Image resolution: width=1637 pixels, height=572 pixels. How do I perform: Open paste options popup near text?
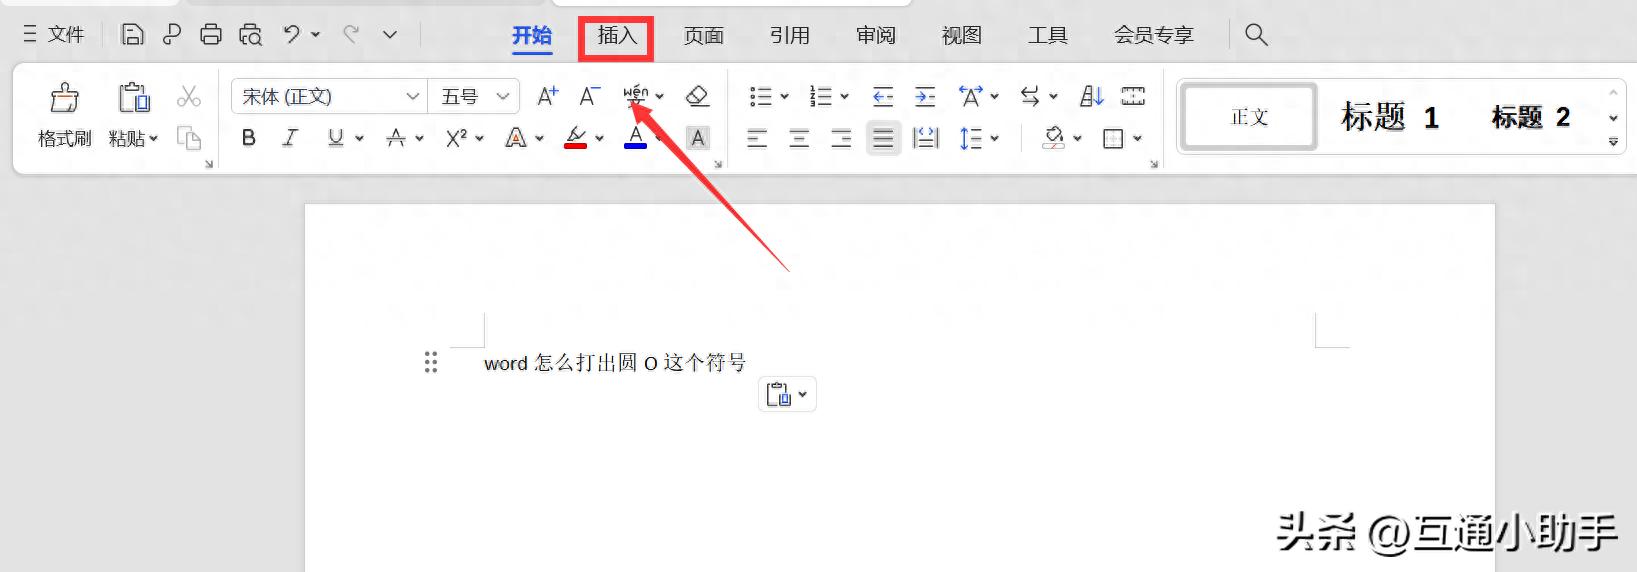787,394
